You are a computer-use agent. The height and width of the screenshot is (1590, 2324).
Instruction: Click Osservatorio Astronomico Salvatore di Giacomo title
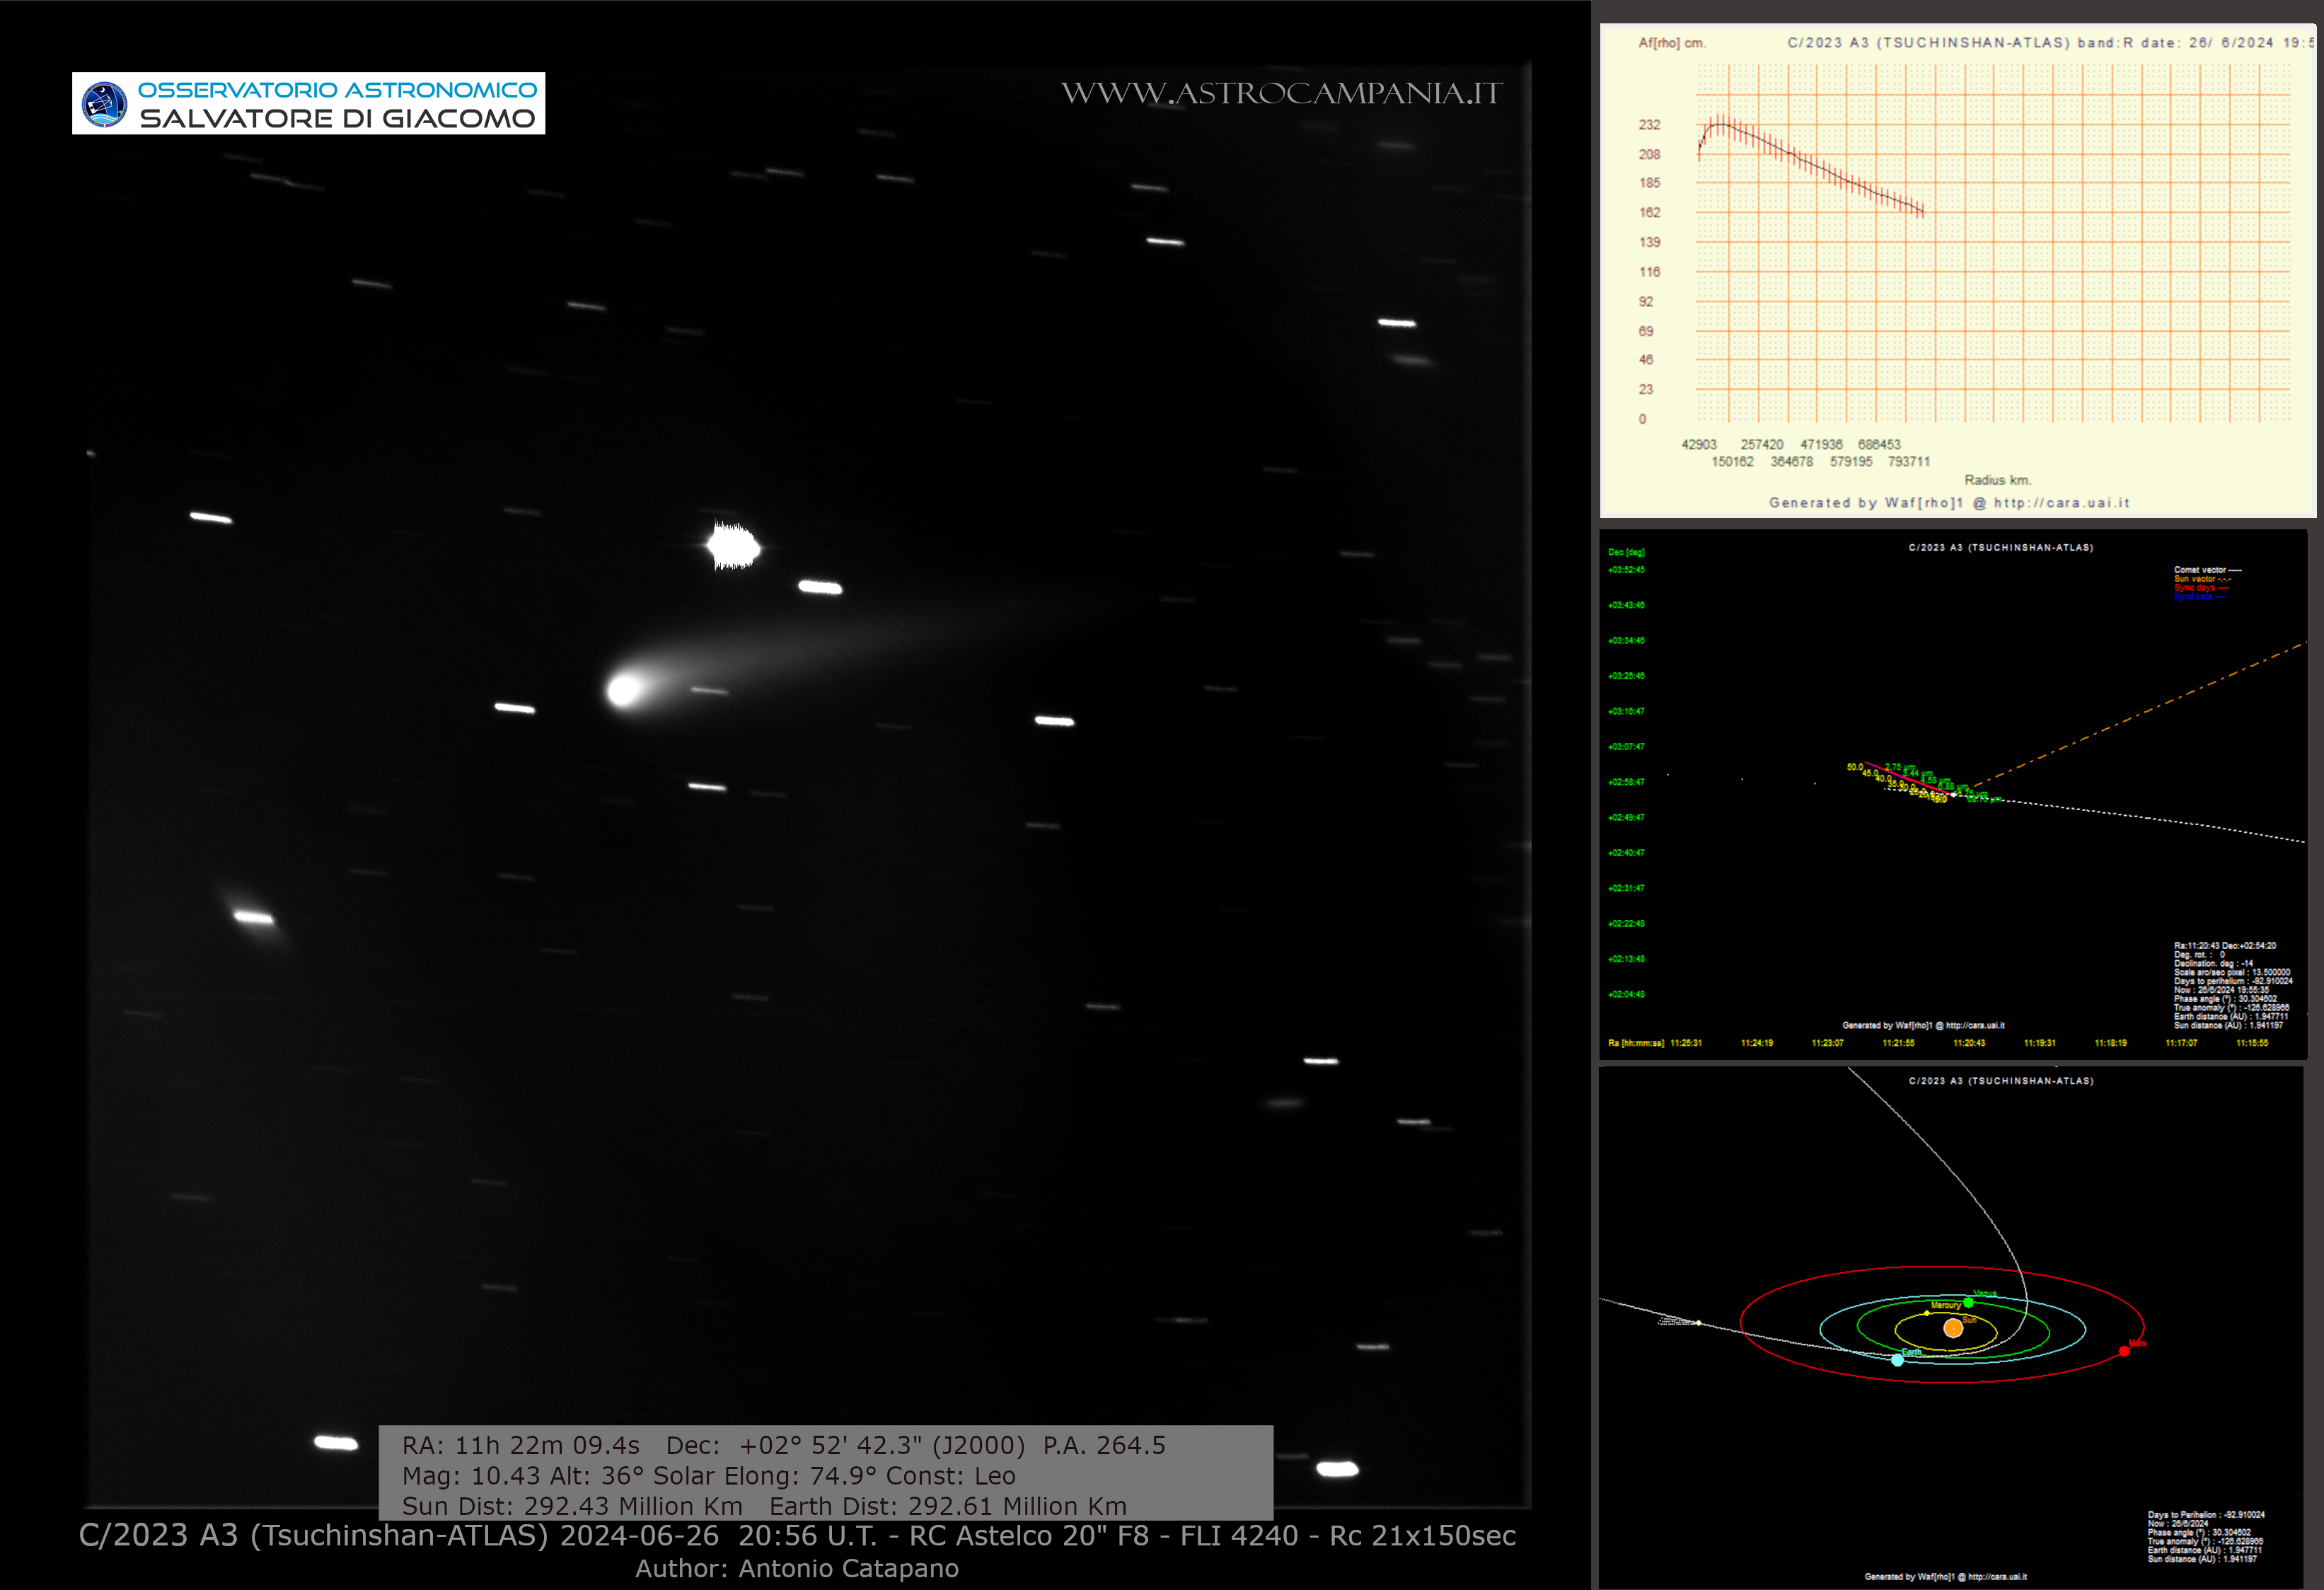point(337,104)
